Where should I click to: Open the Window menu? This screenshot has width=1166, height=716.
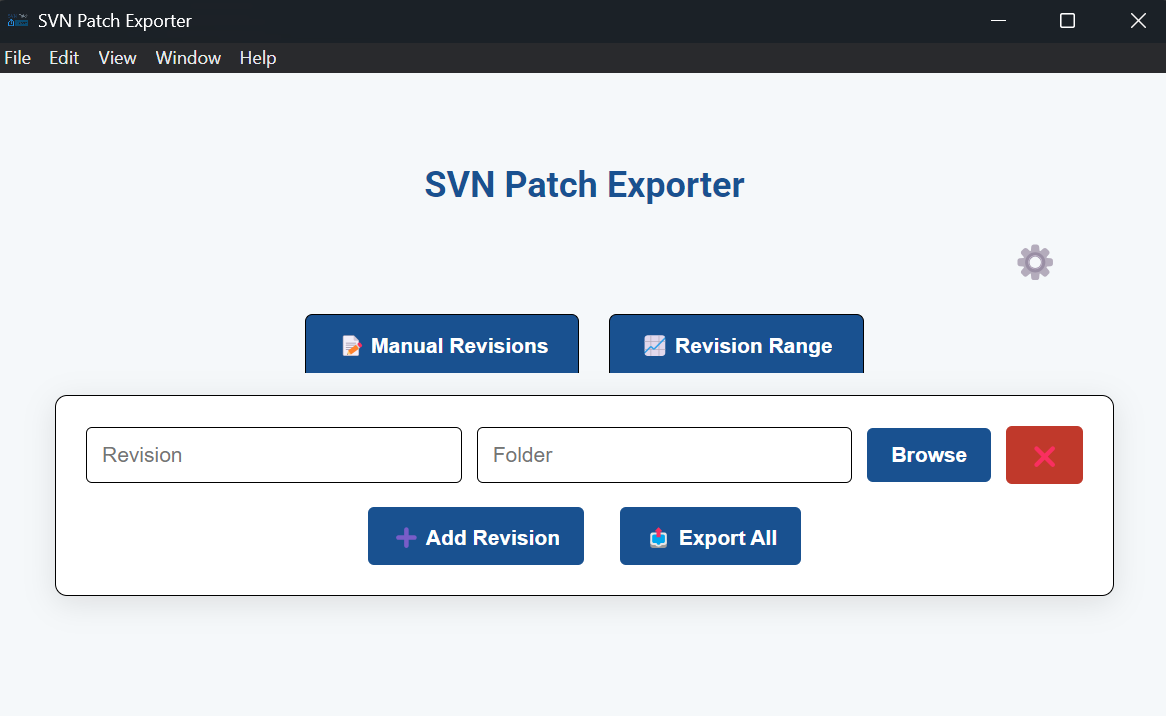188,58
